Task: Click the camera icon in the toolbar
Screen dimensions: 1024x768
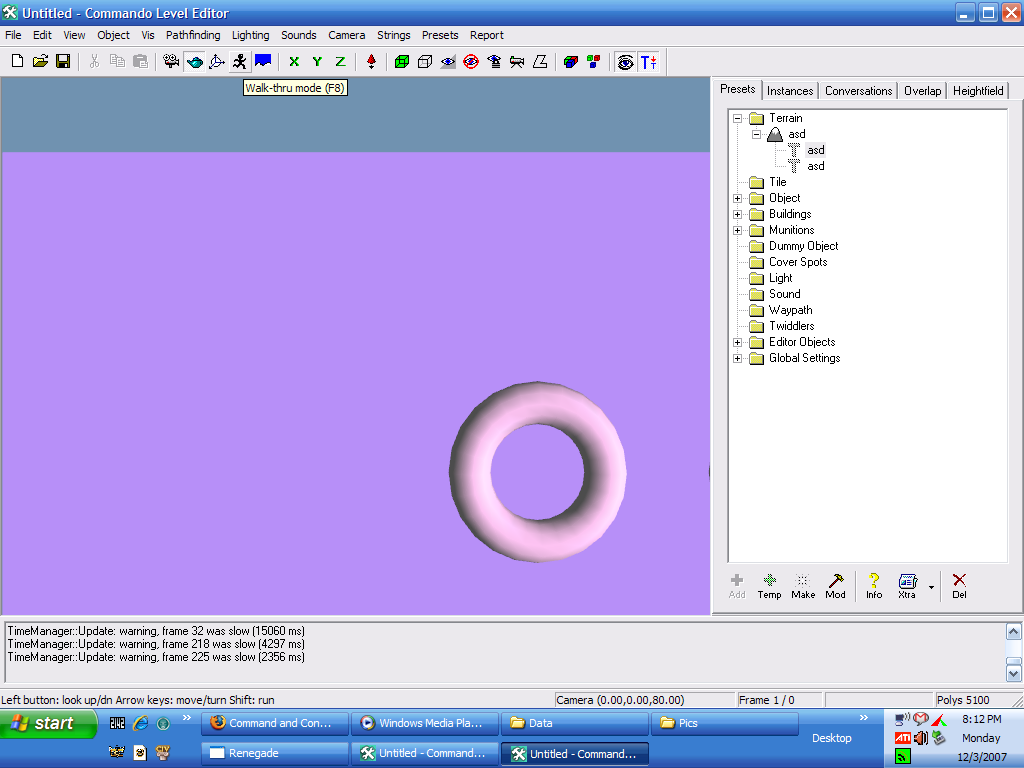Action: point(171,62)
